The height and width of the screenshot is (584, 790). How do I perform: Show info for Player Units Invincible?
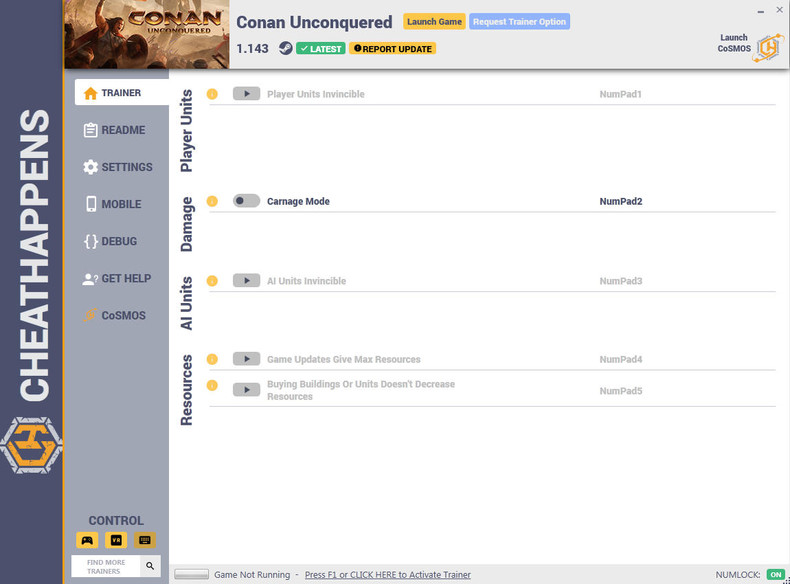(x=212, y=94)
